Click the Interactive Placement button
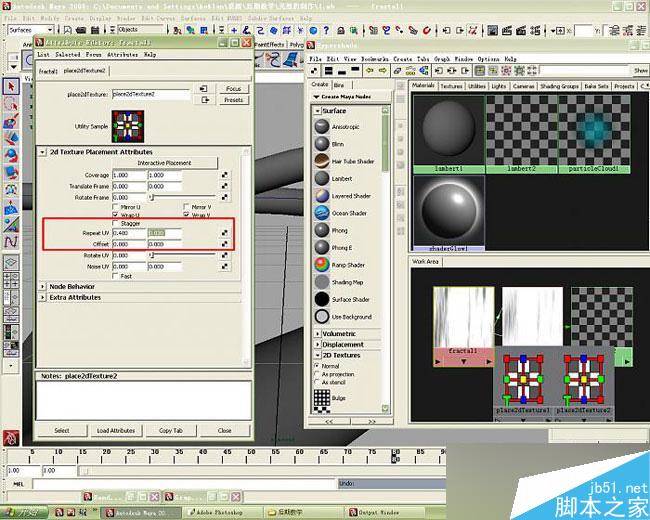The image size is (650, 520). 165,163
